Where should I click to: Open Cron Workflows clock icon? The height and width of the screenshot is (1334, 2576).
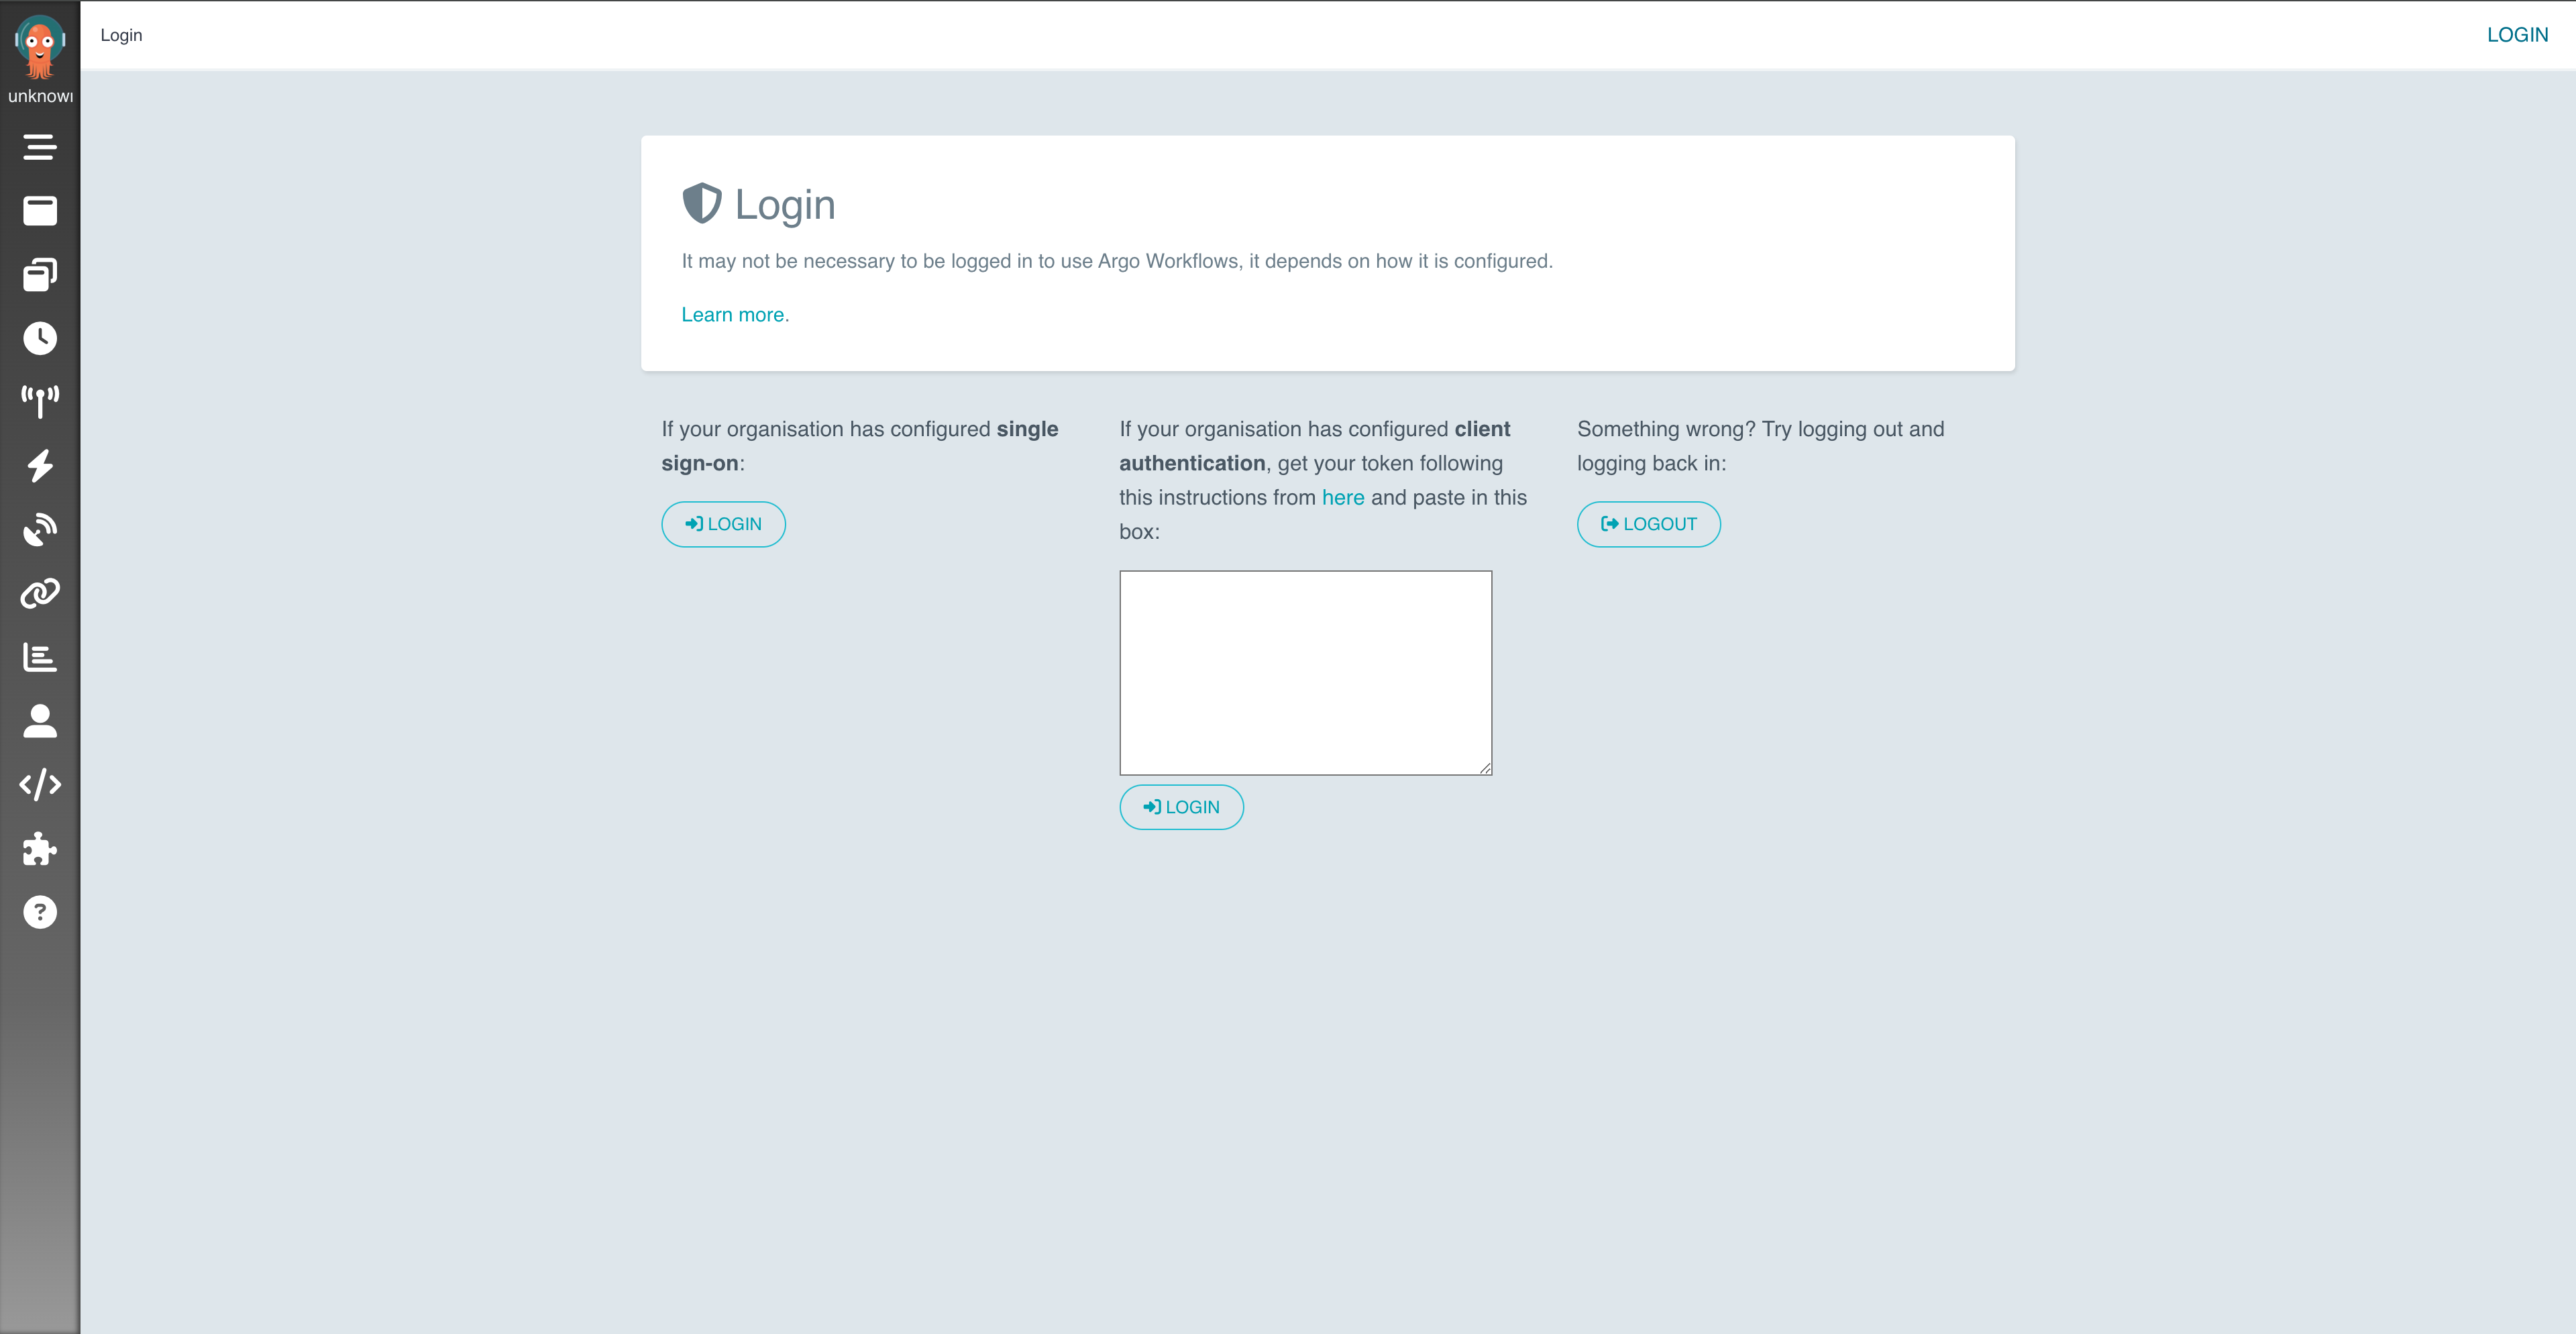(x=40, y=338)
